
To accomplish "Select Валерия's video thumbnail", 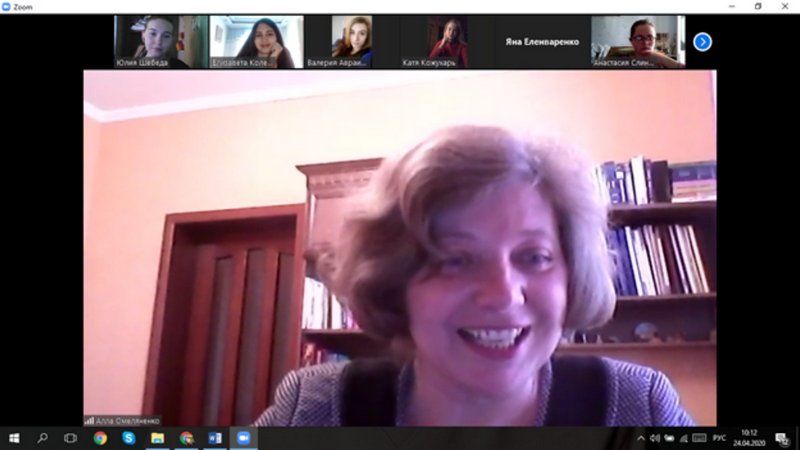I will (352, 42).
